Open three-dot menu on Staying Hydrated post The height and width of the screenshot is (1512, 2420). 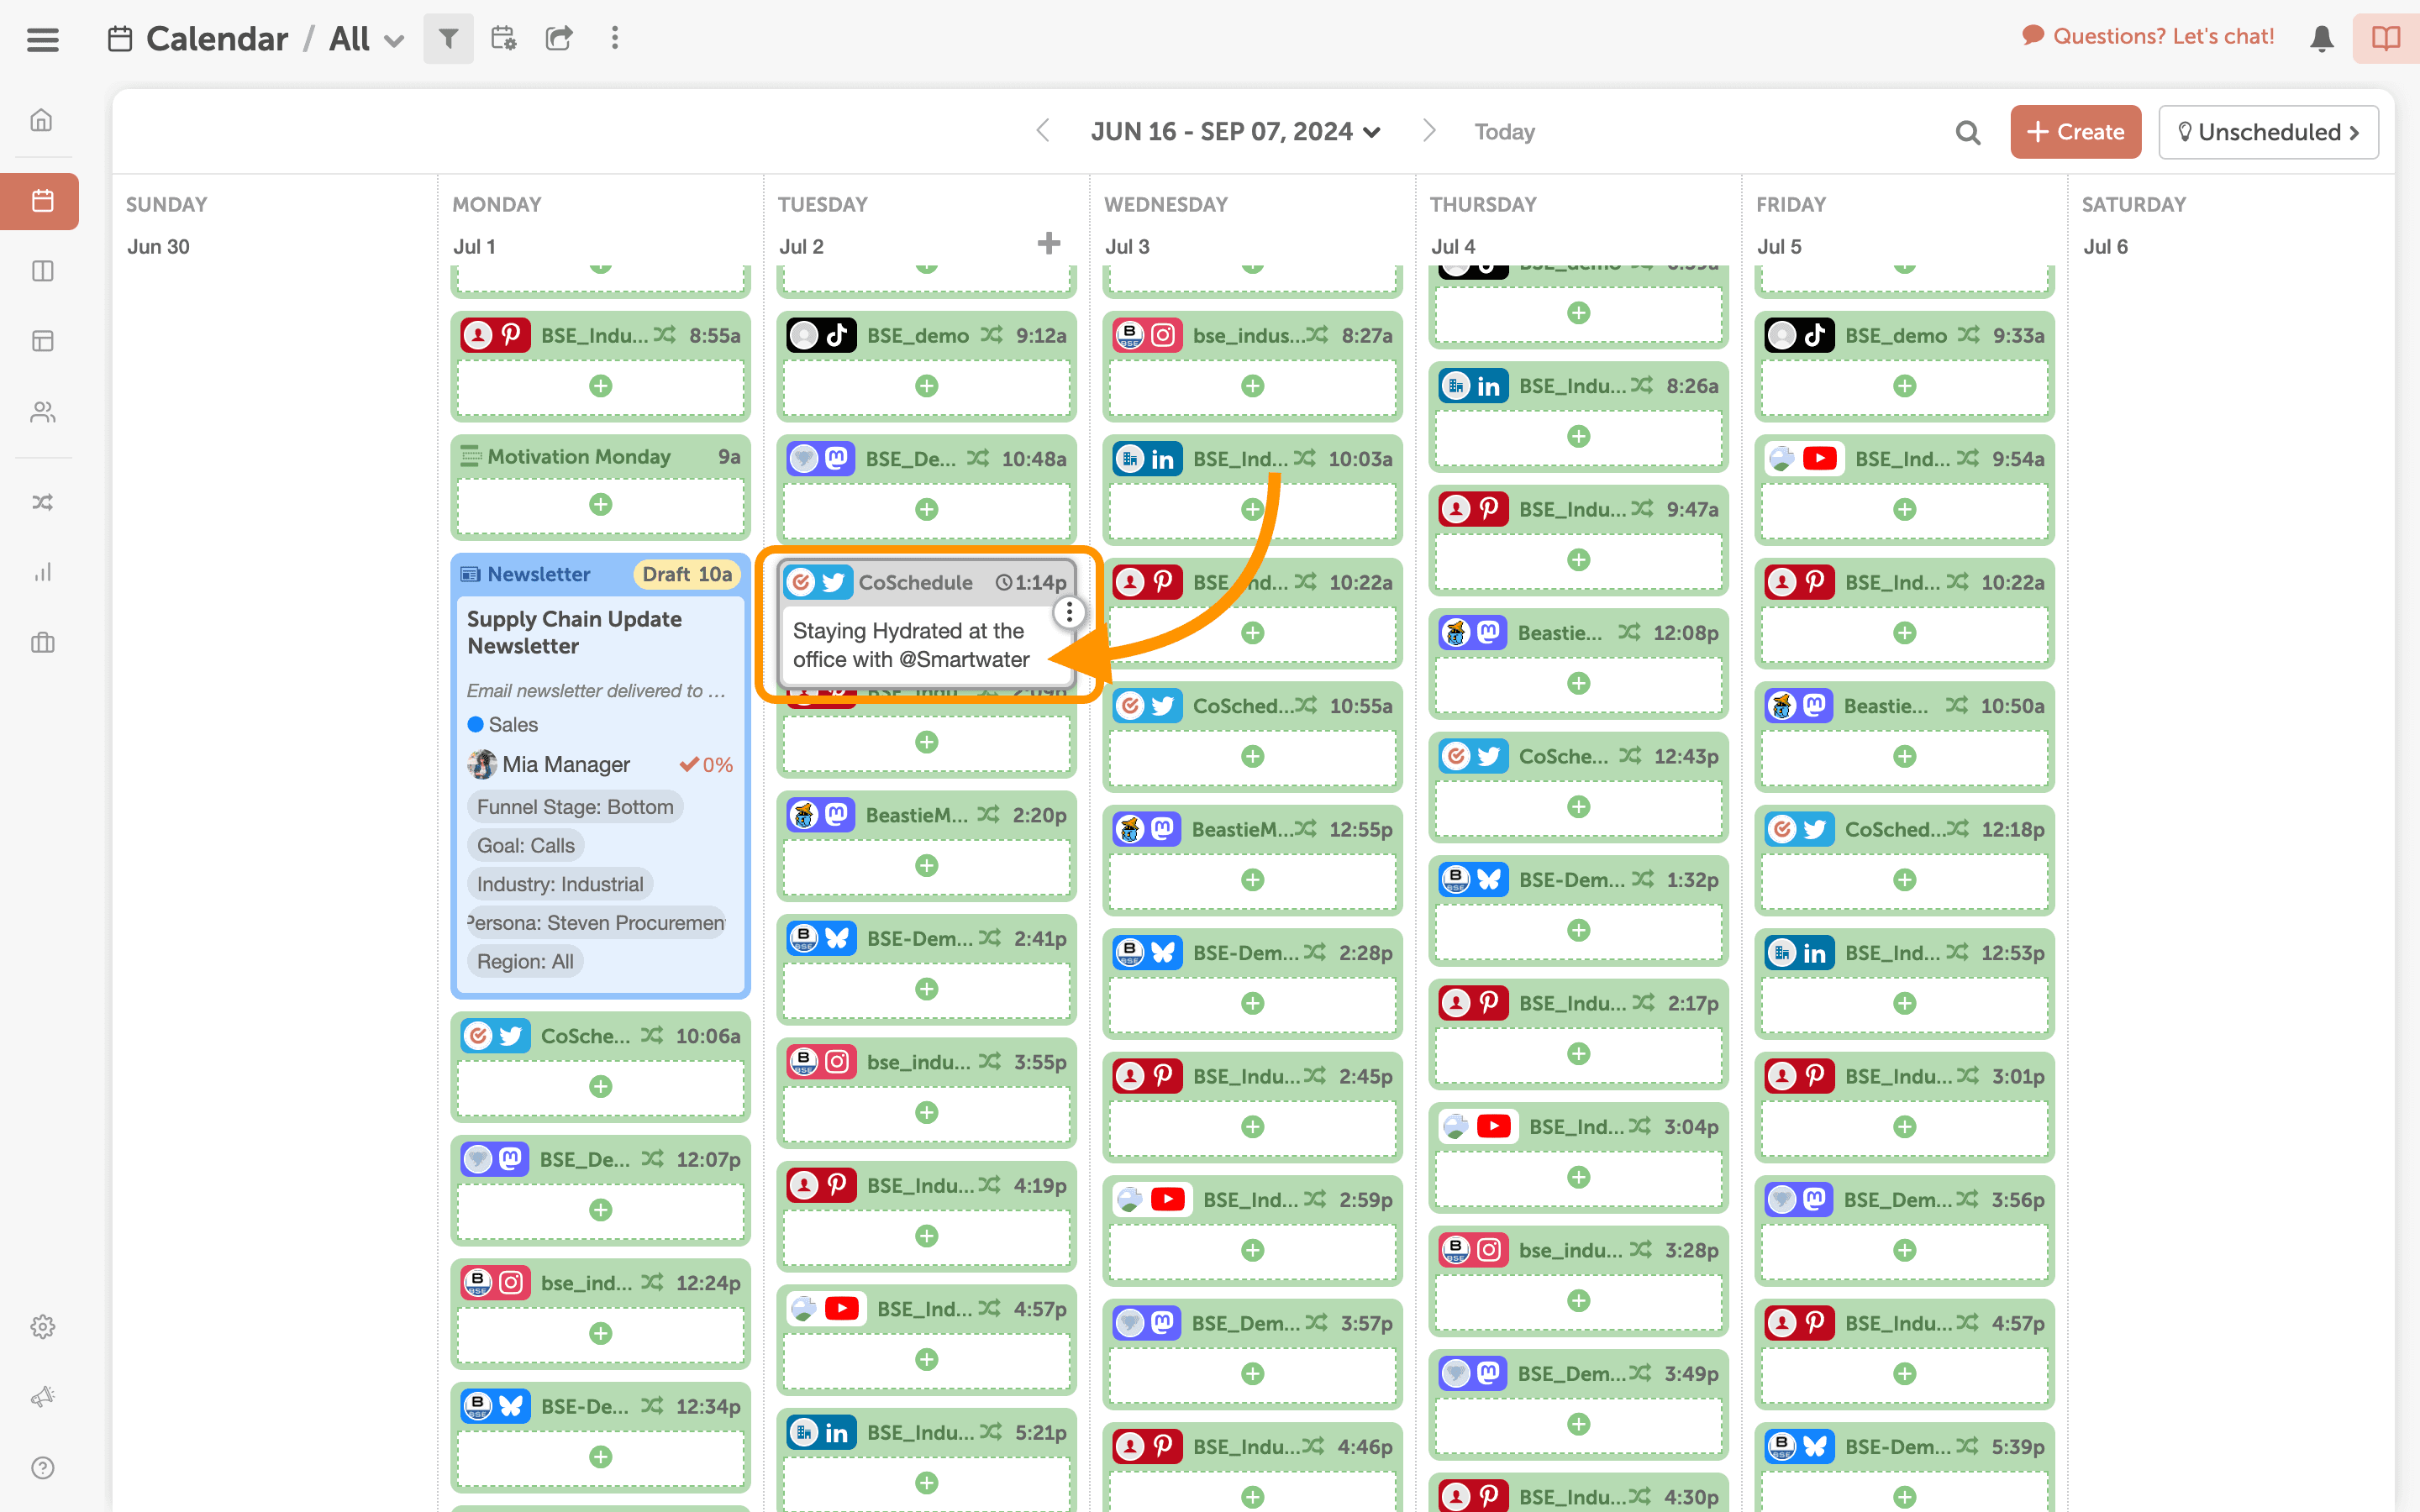coord(1069,612)
